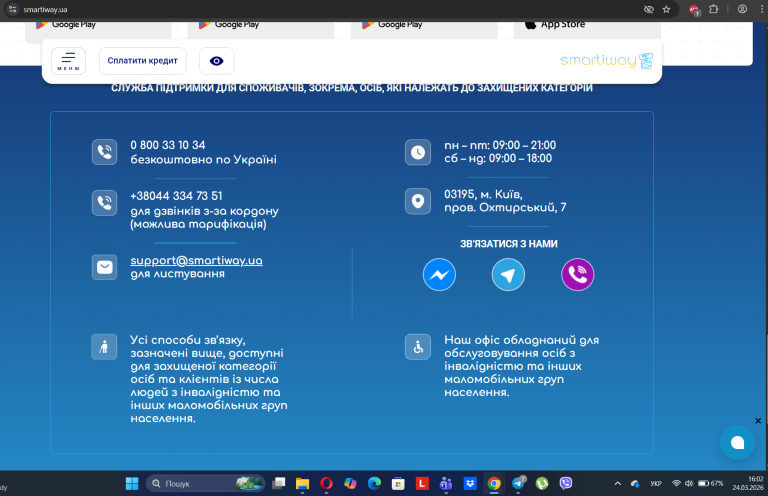Click the crossed-eye tracking icon in address bar
This screenshot has height=496, width=768.
648,9
